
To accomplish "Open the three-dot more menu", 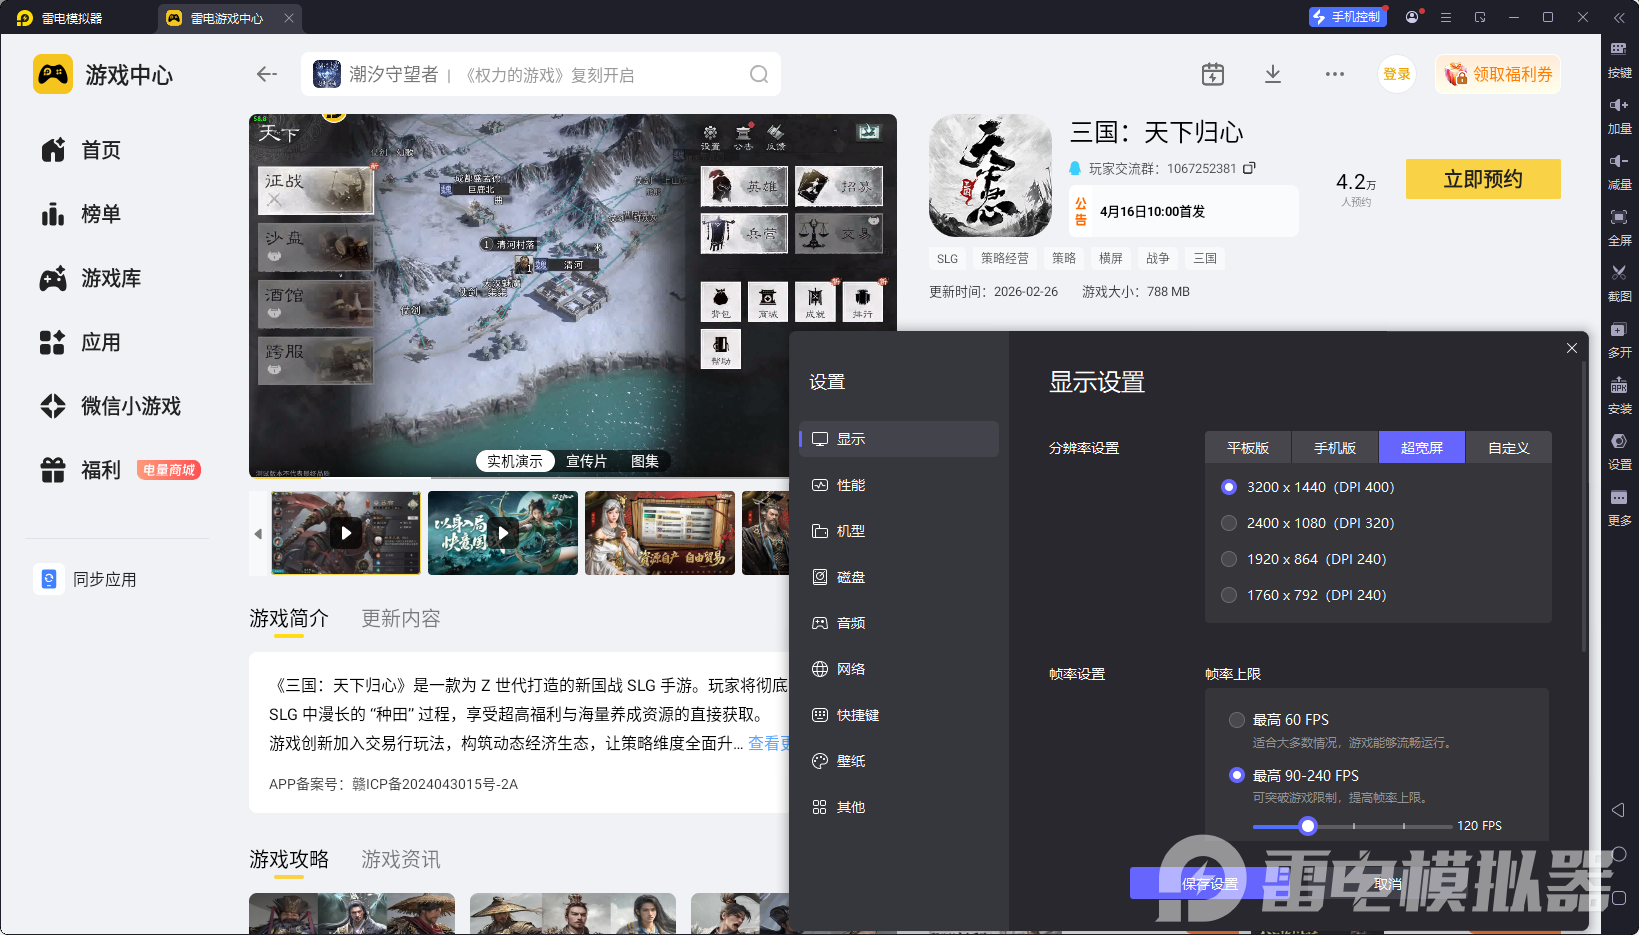I will [x=1335, y=74].
